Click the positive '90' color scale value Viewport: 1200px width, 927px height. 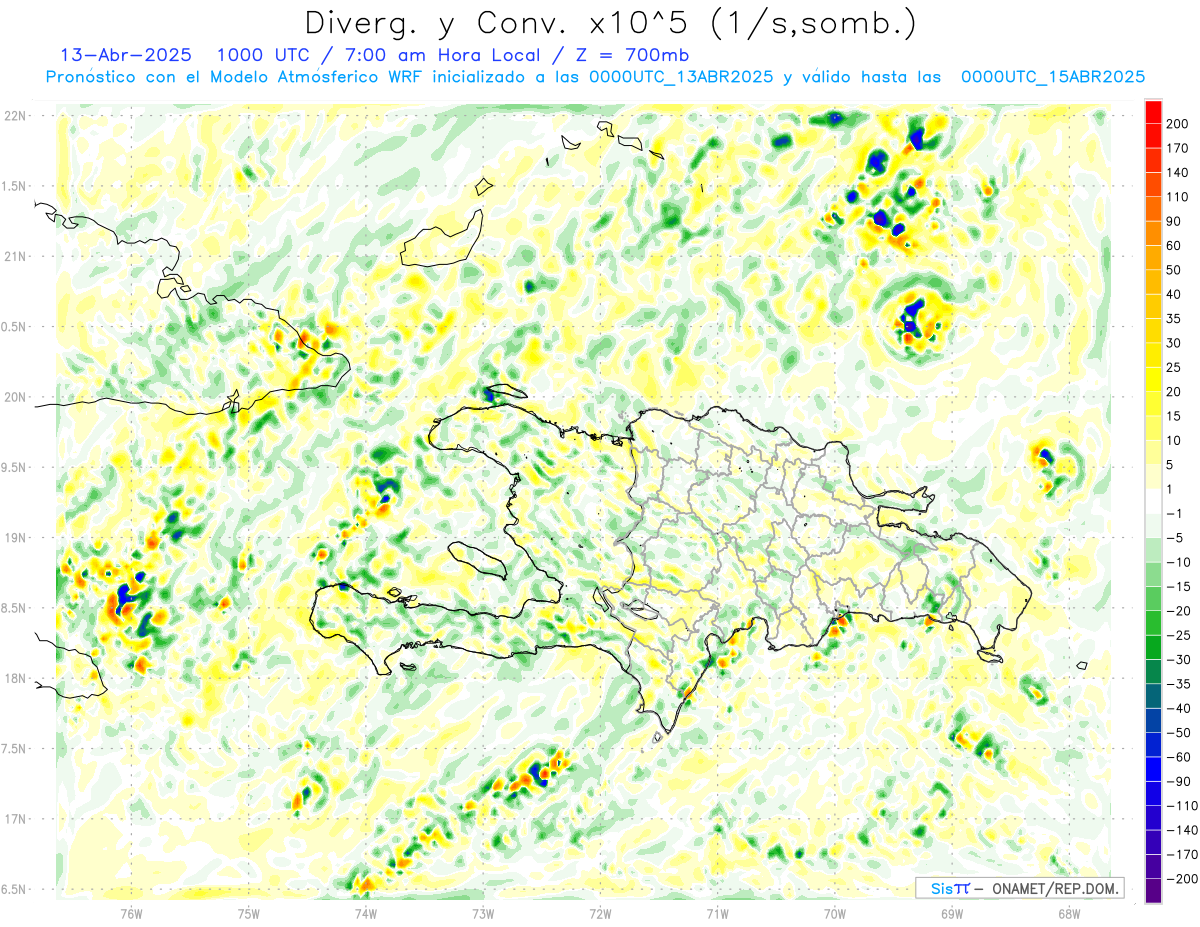click(1174, 221)
